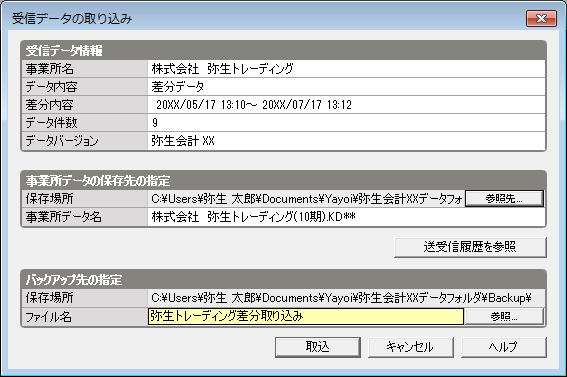This screenshot has width=567, height=377.
Task: Click the 事業所データ名 row label
Action: pyautogui.click(x=63, y=217)
